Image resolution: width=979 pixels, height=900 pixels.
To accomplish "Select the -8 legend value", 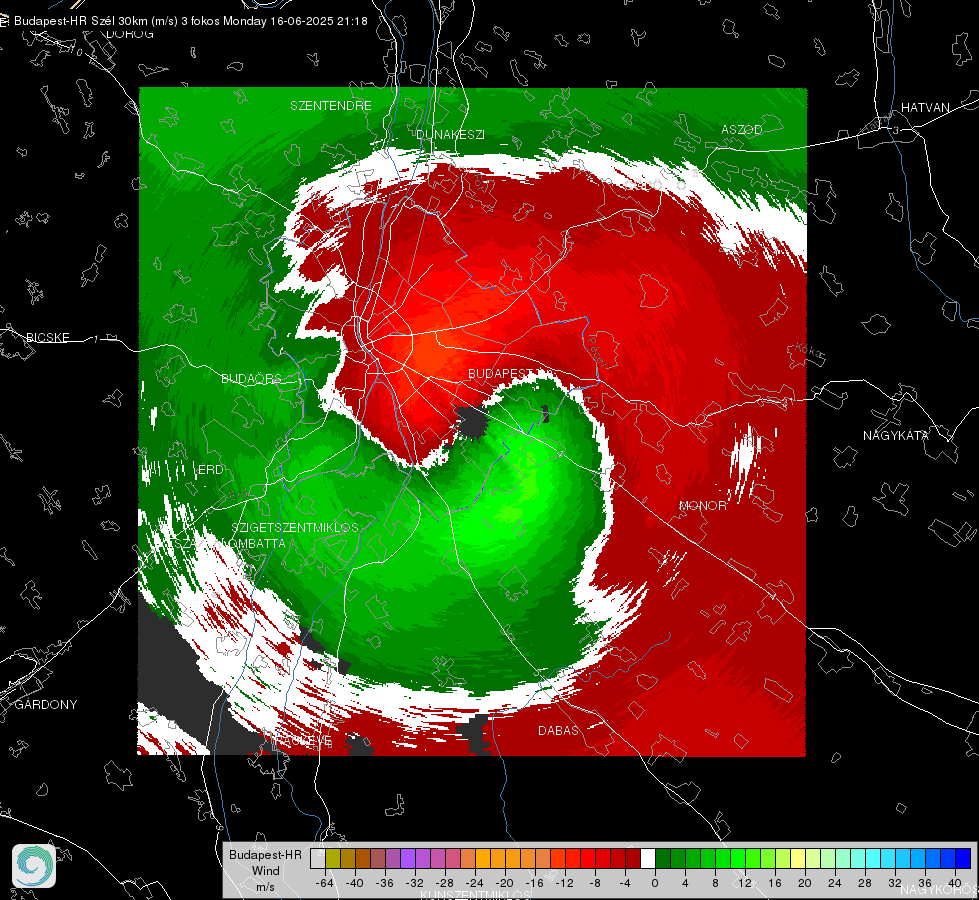I will [x=595, y=883].
